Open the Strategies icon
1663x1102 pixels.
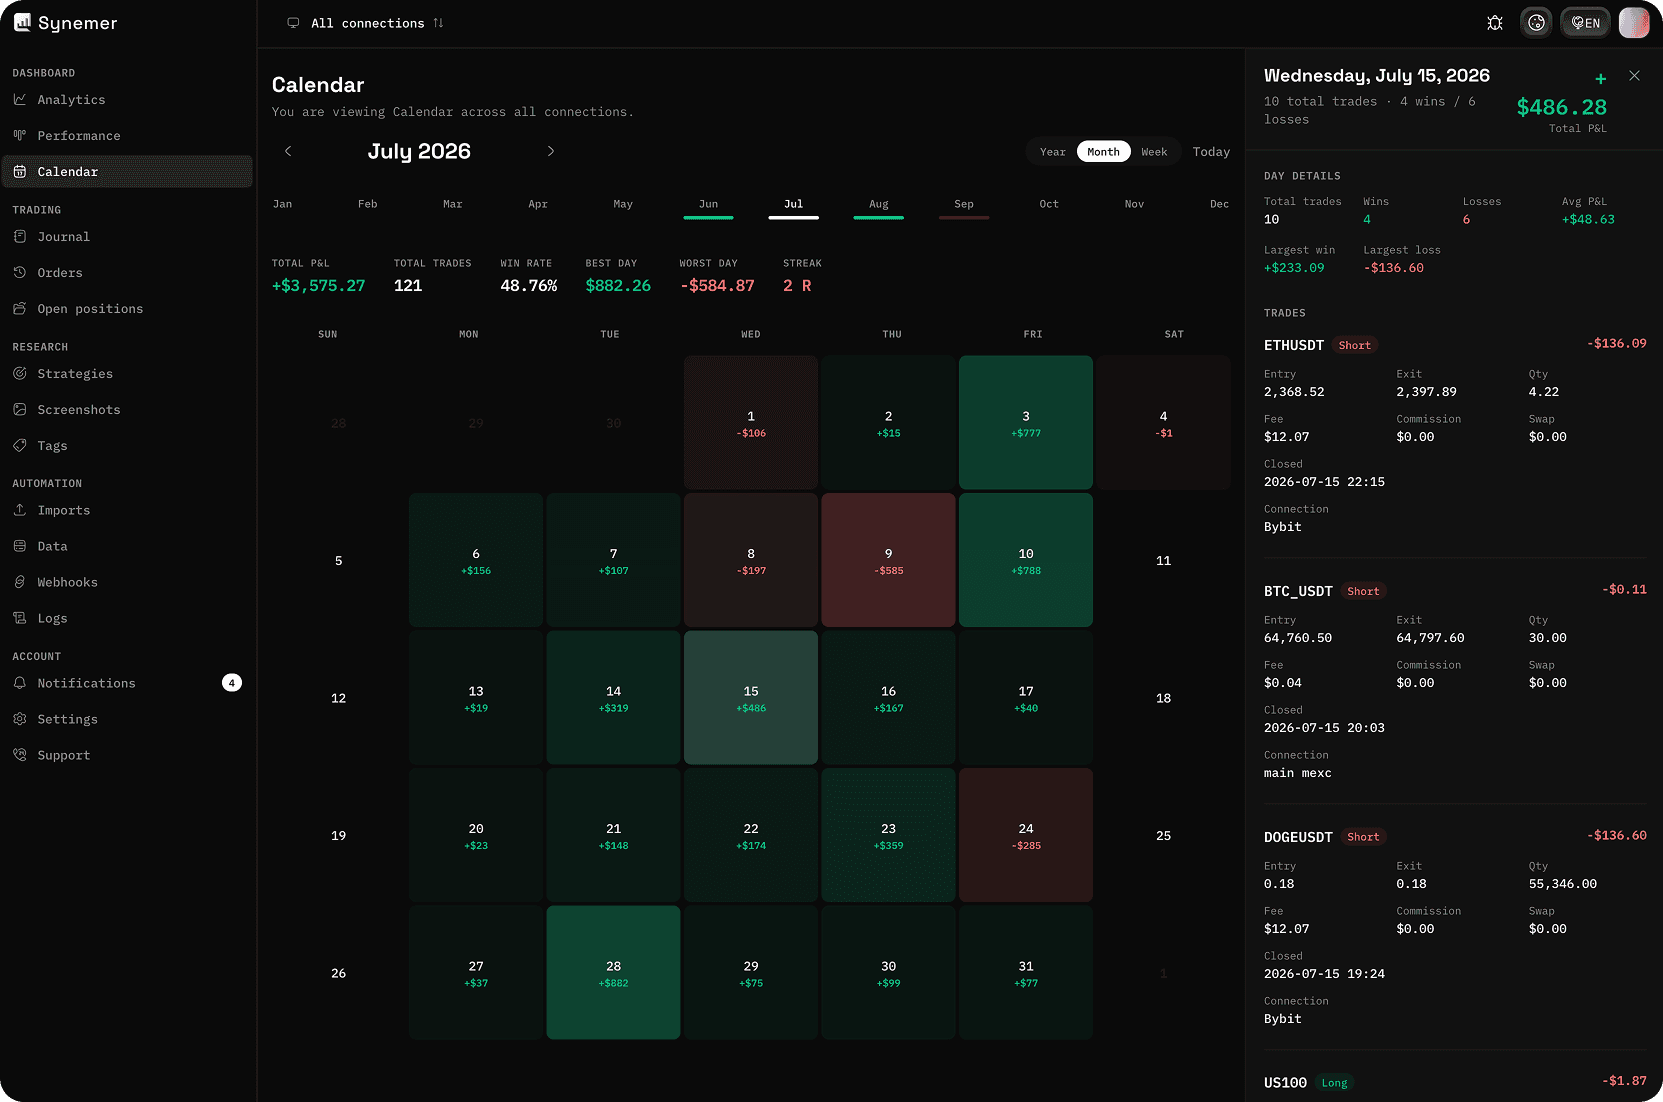pos(20,374)
